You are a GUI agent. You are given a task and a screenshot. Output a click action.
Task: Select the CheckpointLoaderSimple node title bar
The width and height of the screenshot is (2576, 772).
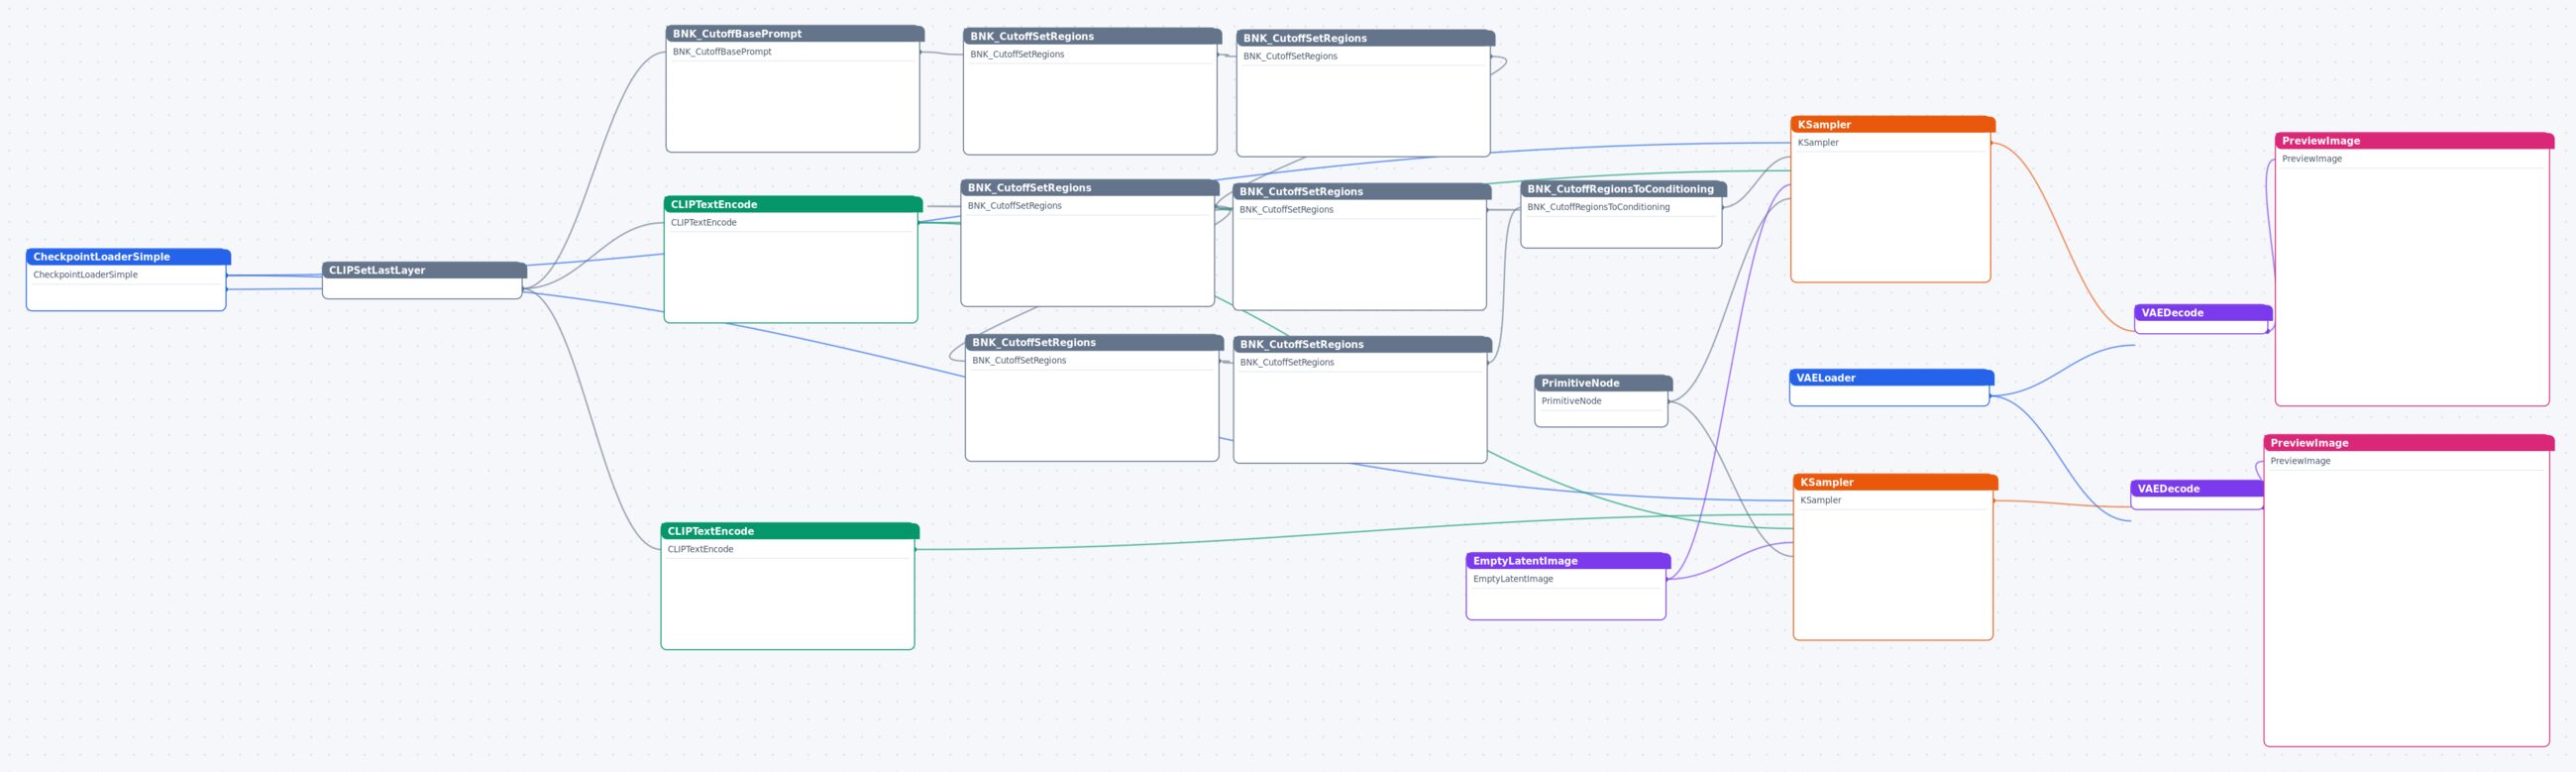128,257
